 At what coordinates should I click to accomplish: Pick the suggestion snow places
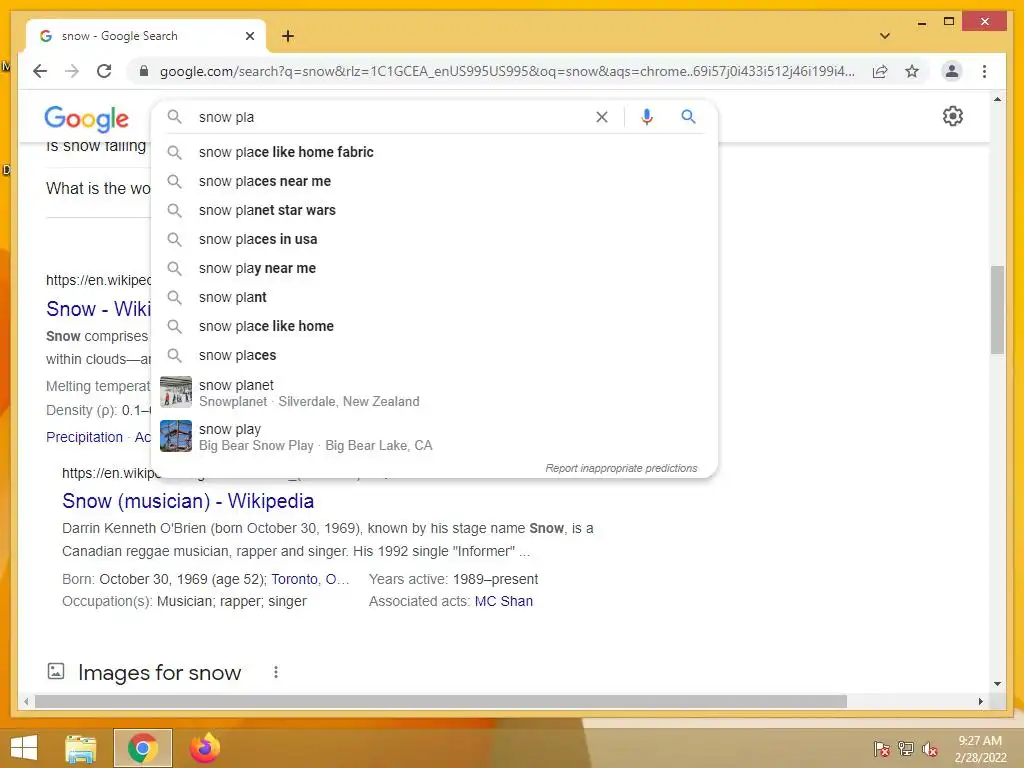[x=434, y=355]
